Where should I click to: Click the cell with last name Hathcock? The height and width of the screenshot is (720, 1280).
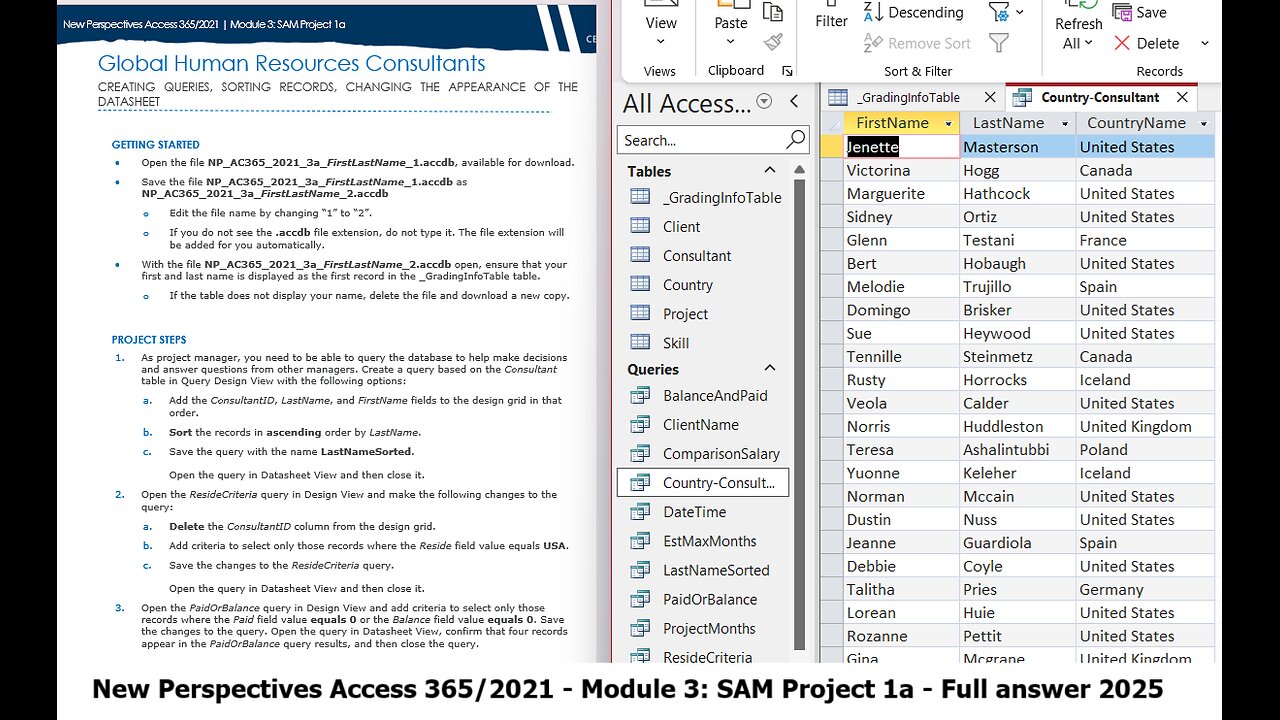(x=1018, y=193)
